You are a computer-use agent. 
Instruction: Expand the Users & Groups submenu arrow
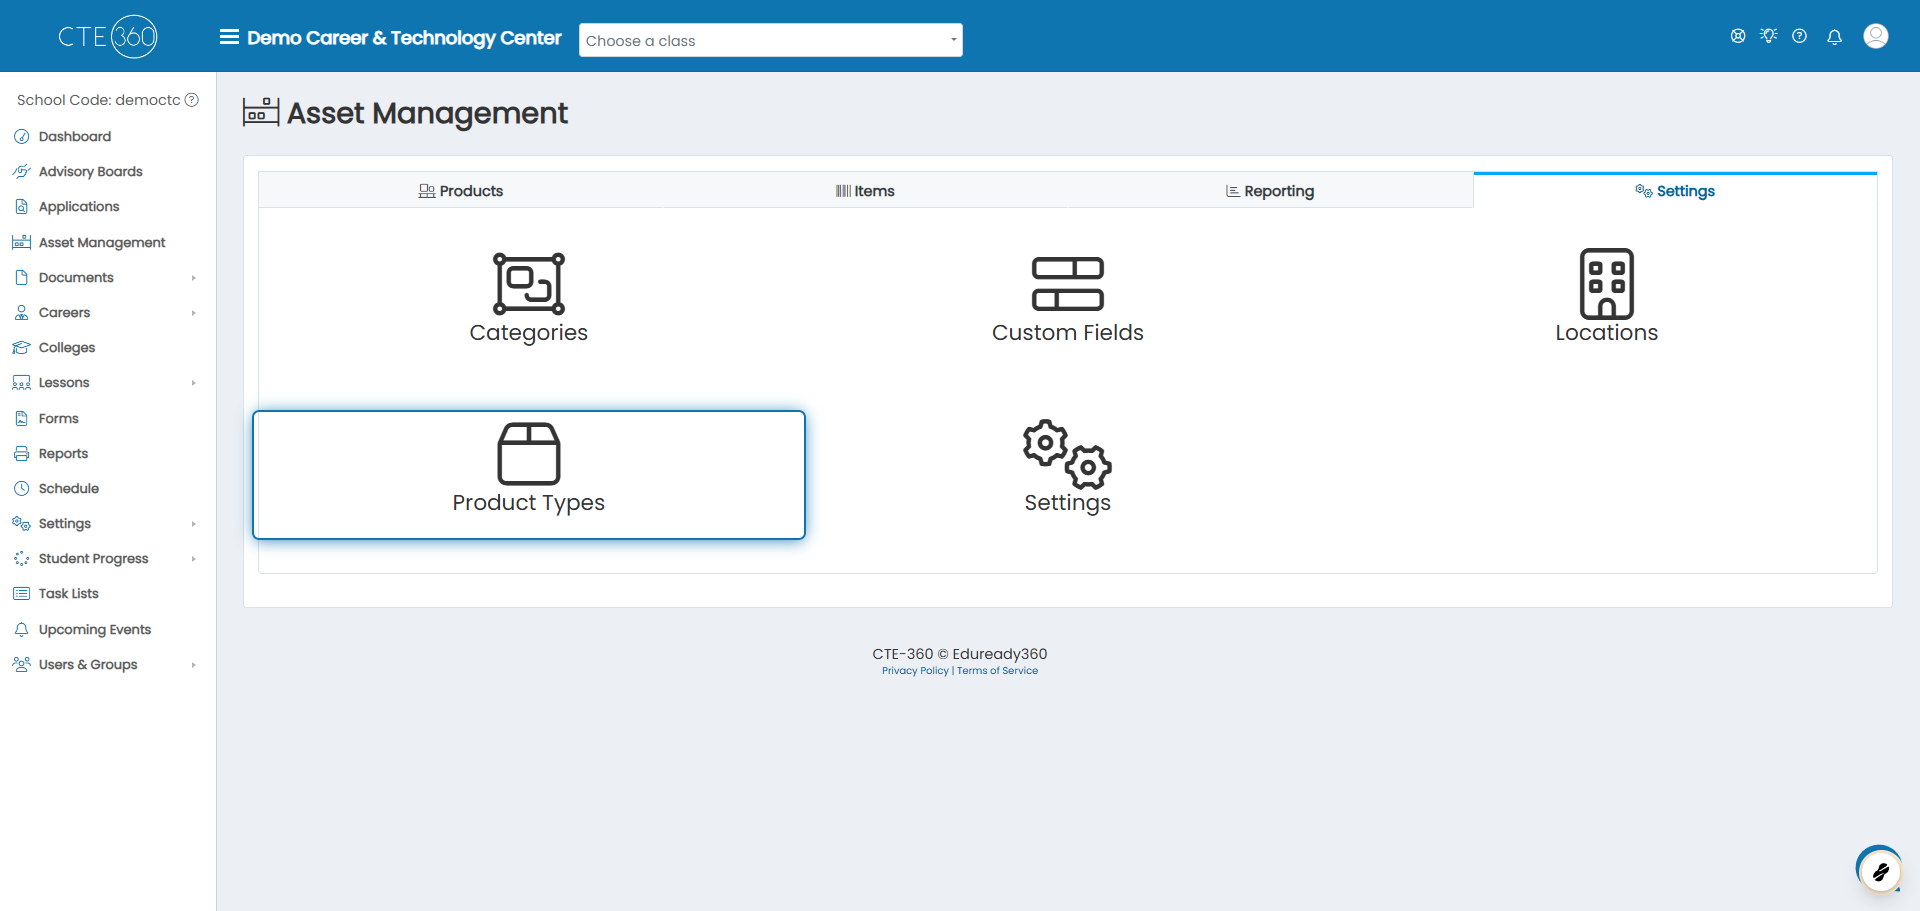pyautogui.click(x=194, y=665)
